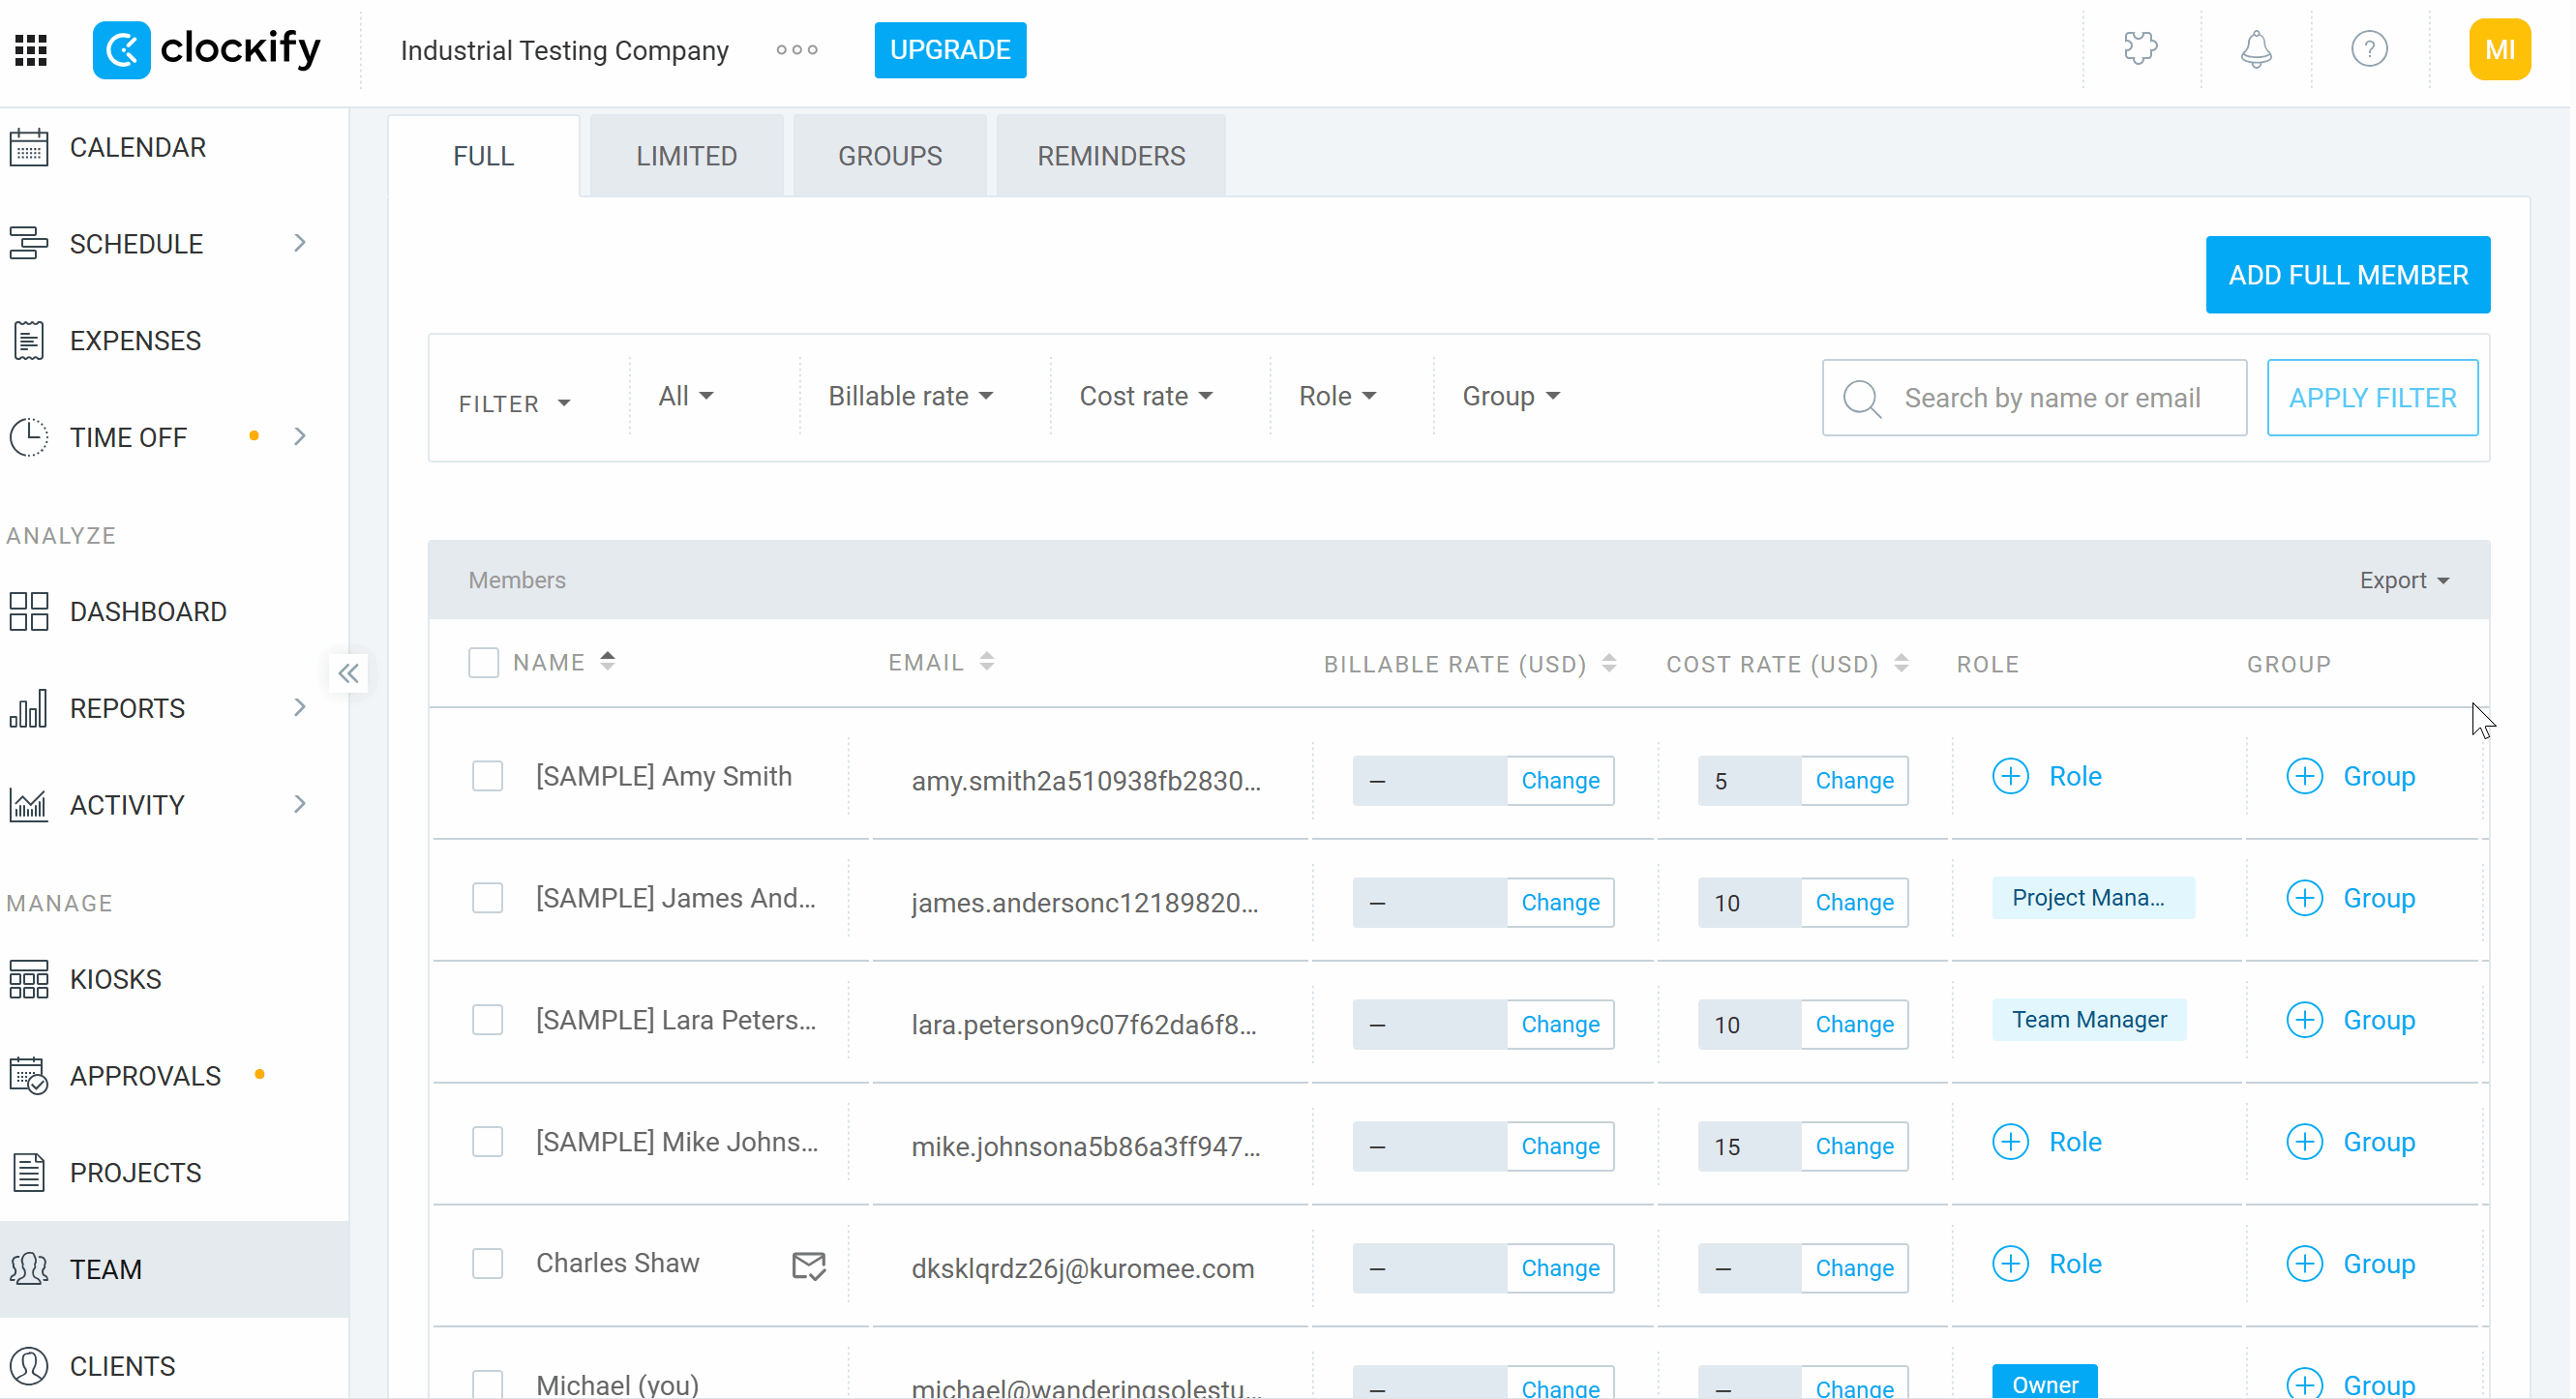Expand the Export dropdown
The width and height of the screenshot is (2576, 1399).
[x=2404, y=581]
